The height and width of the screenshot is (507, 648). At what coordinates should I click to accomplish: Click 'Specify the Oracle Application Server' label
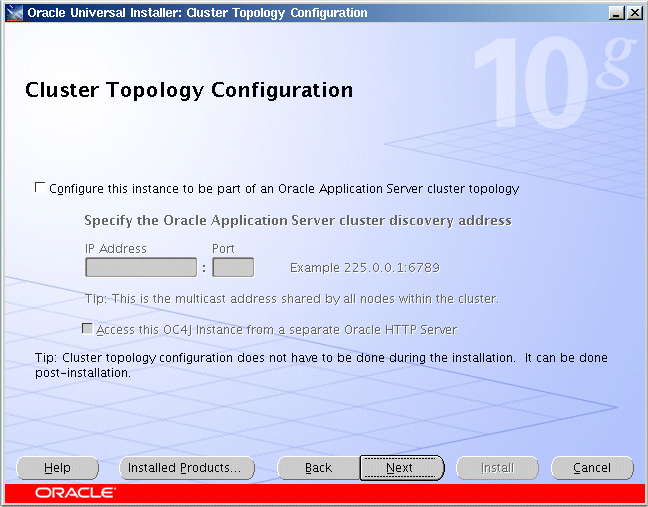[x=298, y=221]
